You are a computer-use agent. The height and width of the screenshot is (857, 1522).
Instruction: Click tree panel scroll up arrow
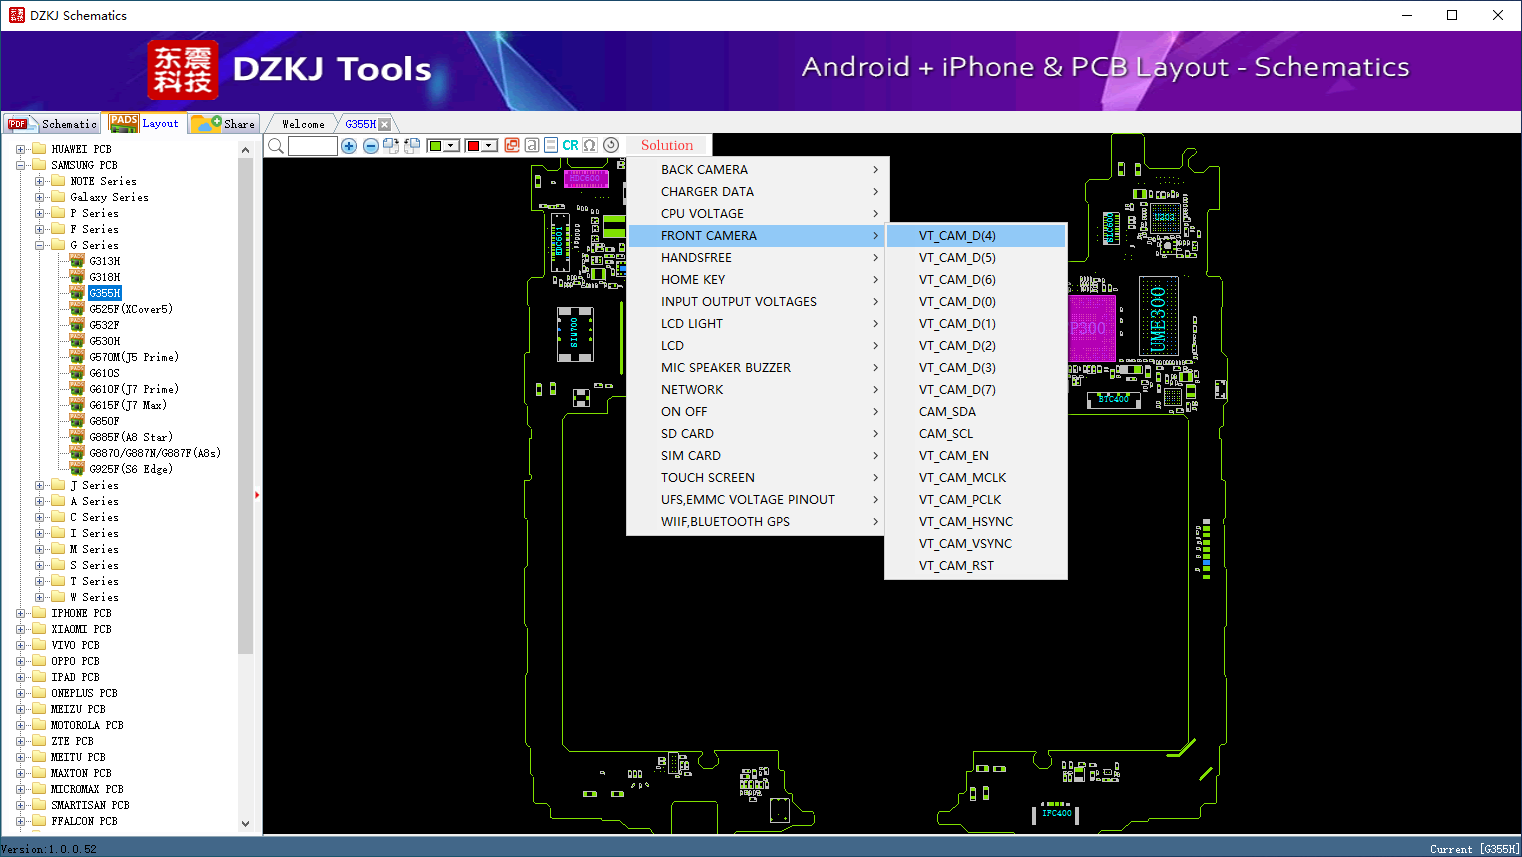246,150
